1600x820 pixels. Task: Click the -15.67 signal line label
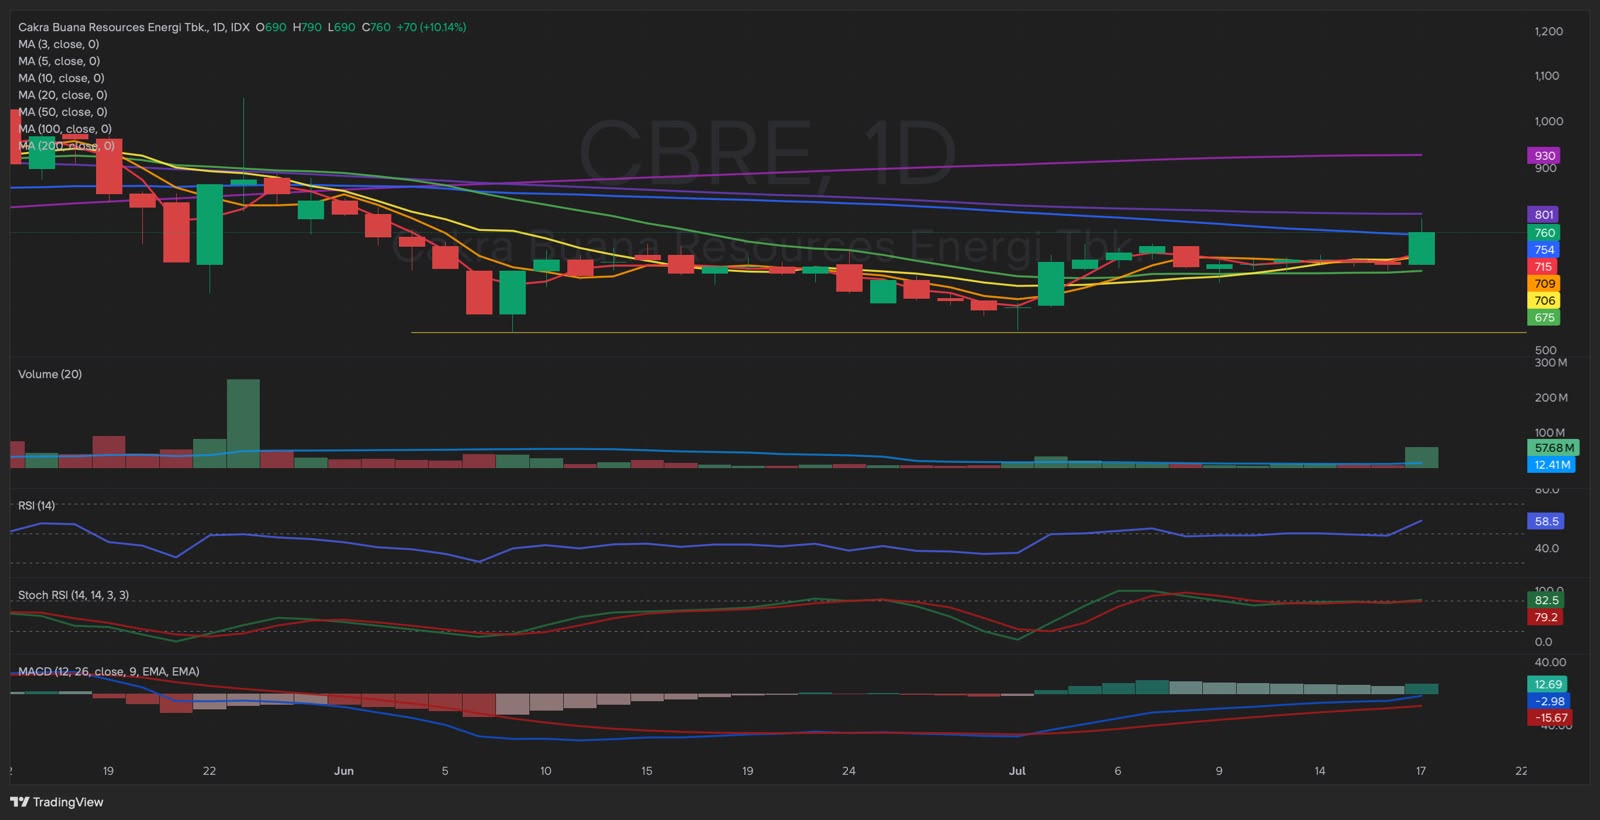pos(1551,718)
